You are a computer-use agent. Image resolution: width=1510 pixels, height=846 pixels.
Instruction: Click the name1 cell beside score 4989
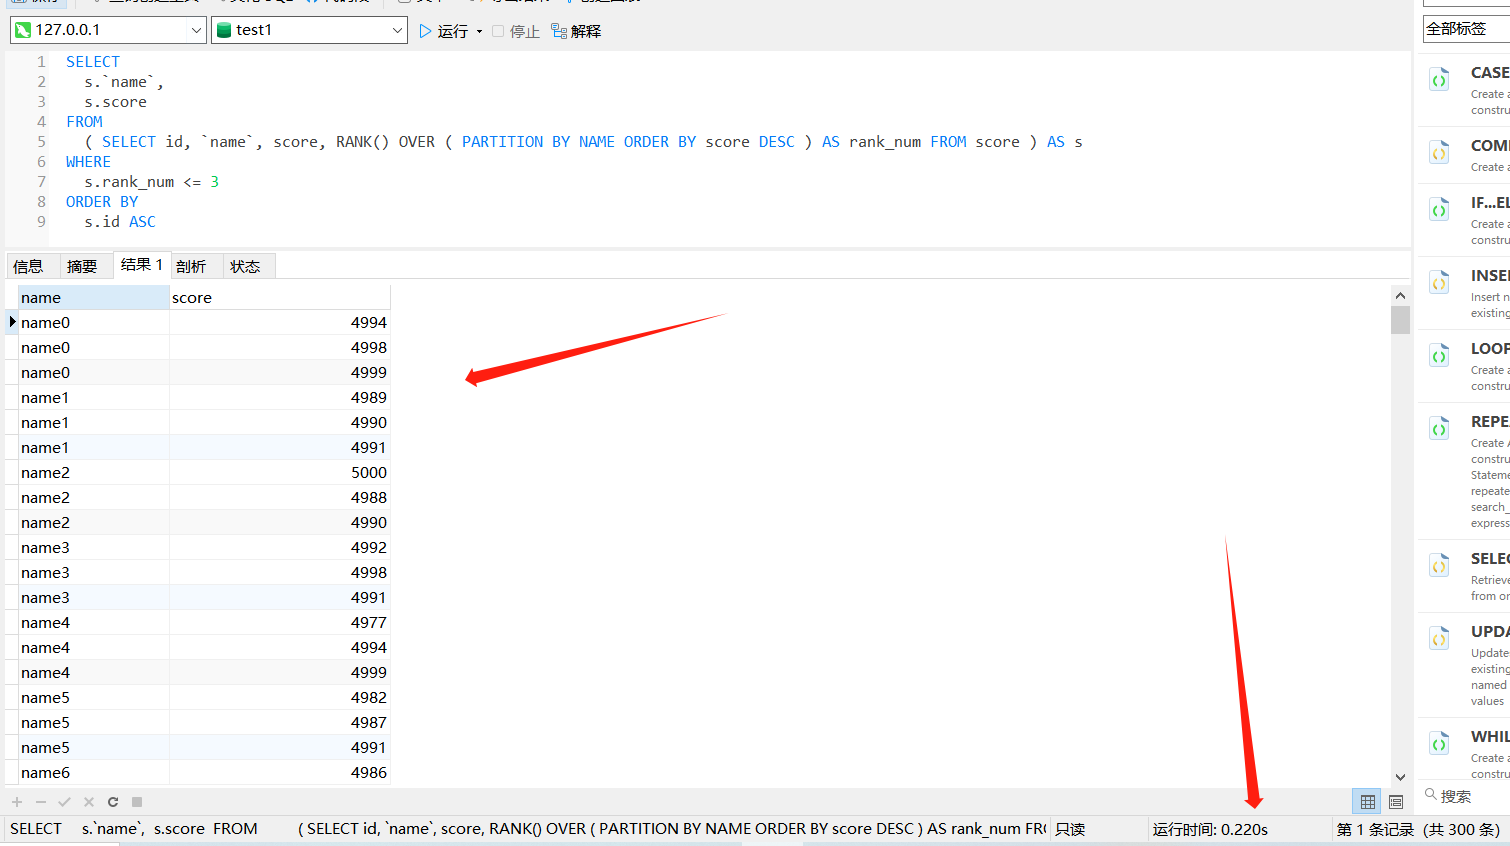(94, 398)
